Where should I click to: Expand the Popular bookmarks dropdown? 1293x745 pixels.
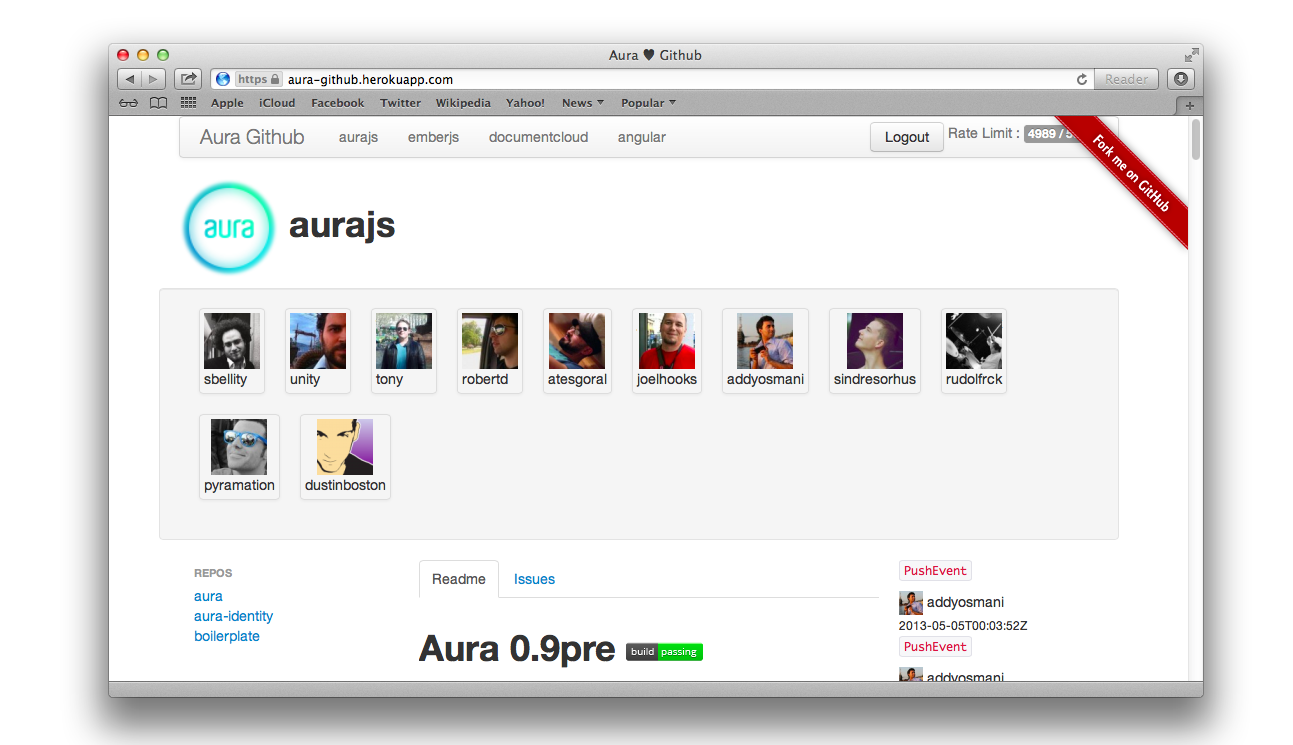648,103
